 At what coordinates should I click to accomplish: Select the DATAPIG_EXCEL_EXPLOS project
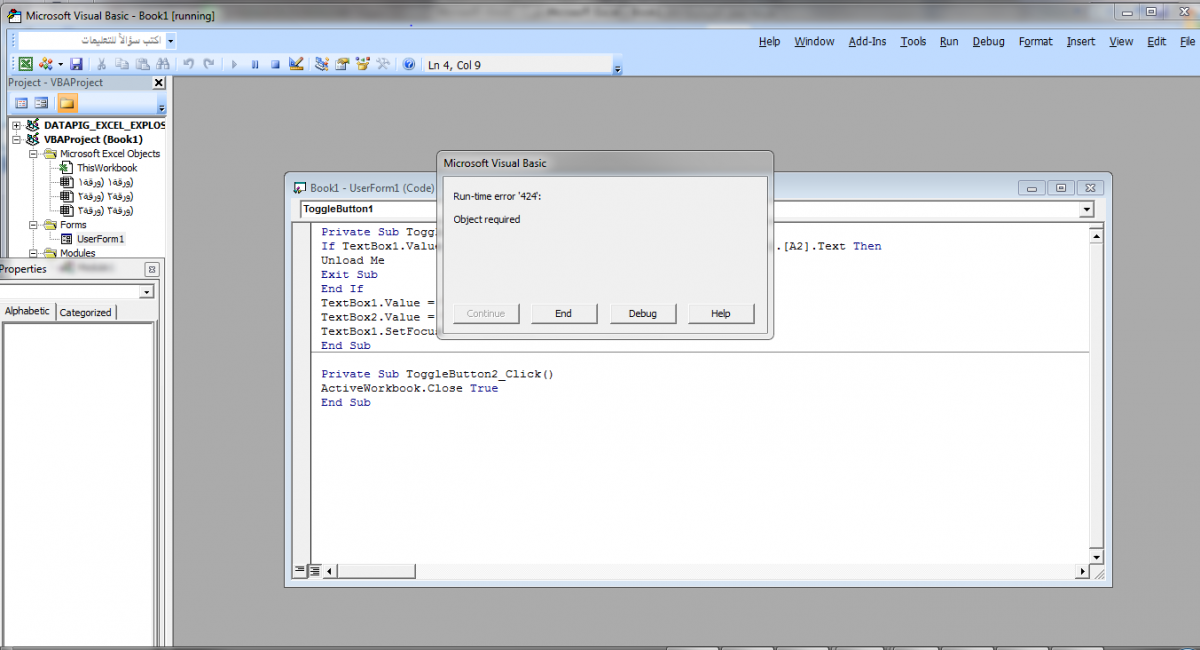pyautogui.click(x=104, y=126)
